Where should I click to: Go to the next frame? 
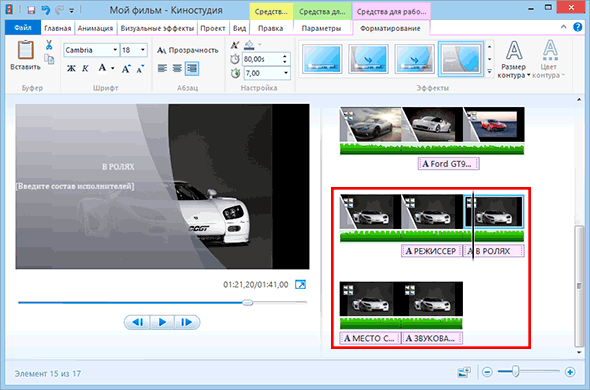187,322
